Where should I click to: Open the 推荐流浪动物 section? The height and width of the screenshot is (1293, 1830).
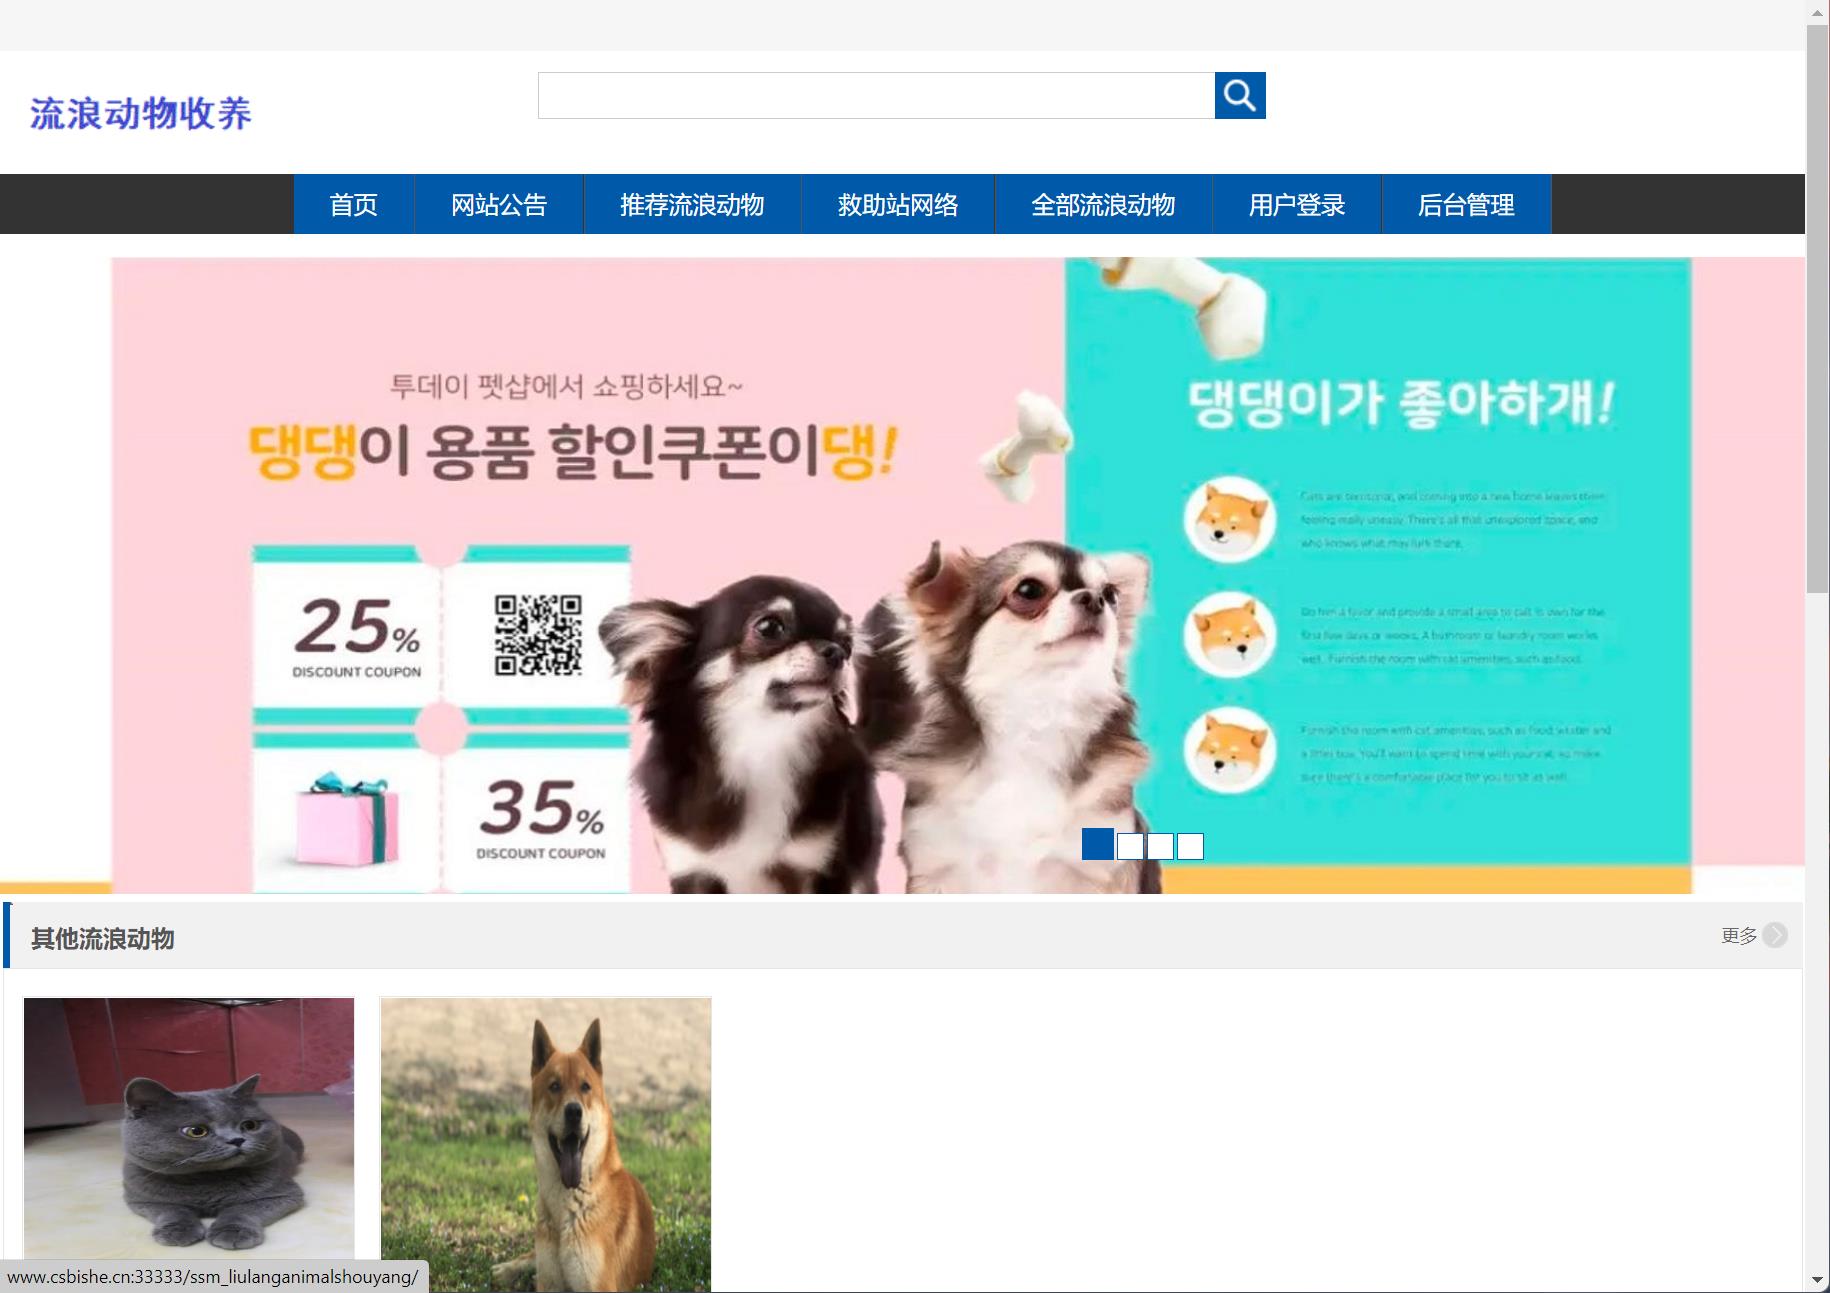point(691,204)
